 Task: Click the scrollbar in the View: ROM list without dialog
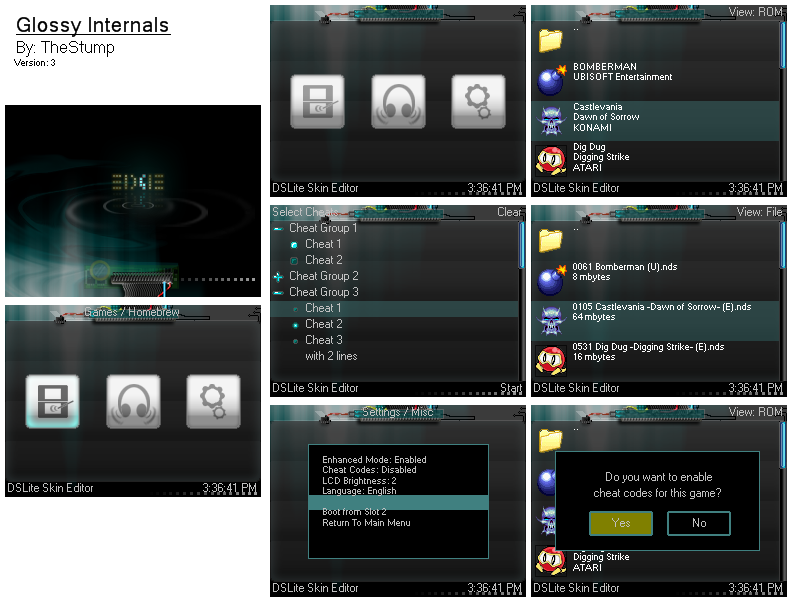pyautogui.click(x=783, y=43)
